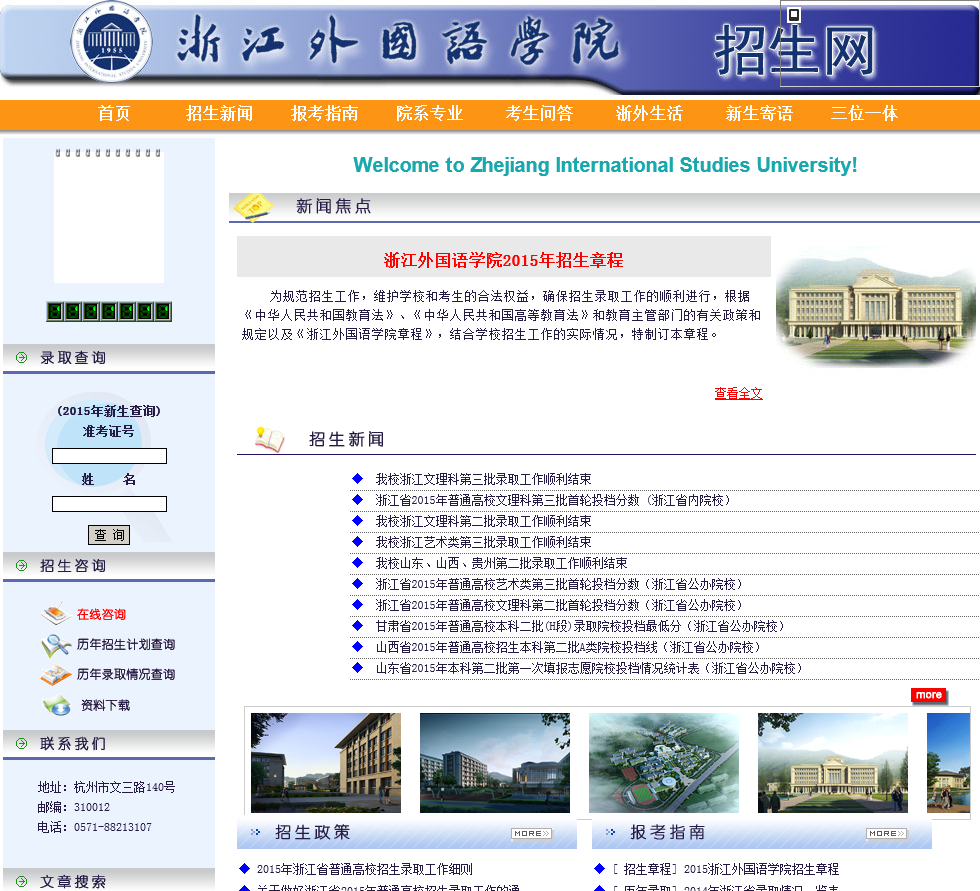Click the 在线咨询 book icon
The image size is (980, 891).
56,614
